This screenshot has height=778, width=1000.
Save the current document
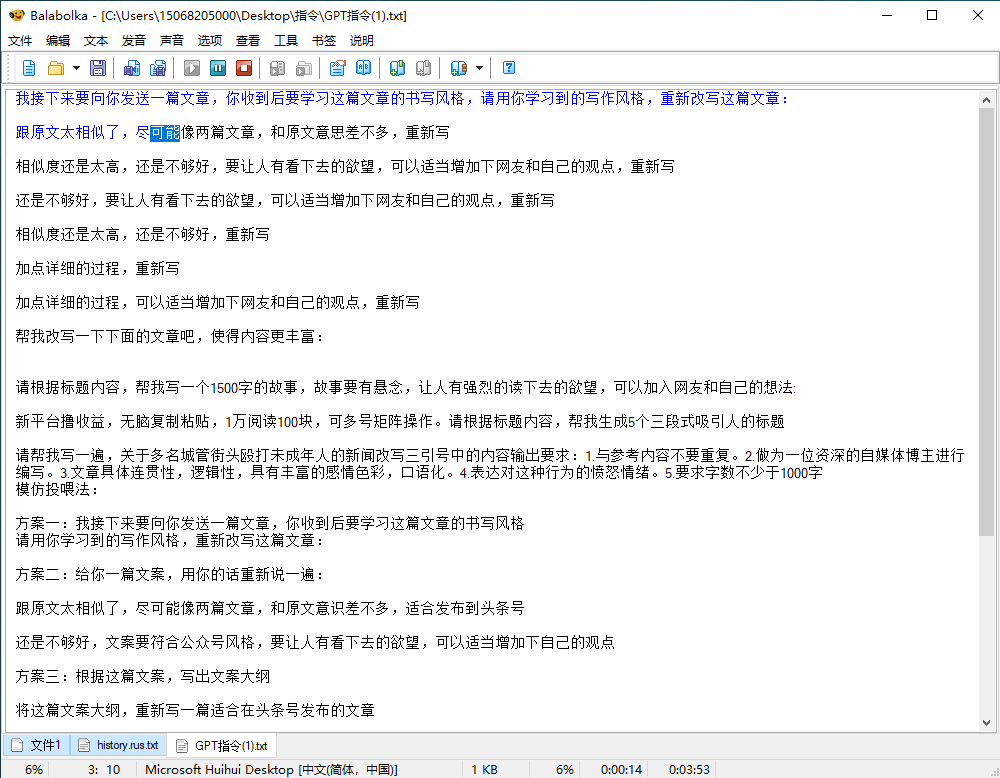[97, 68]
